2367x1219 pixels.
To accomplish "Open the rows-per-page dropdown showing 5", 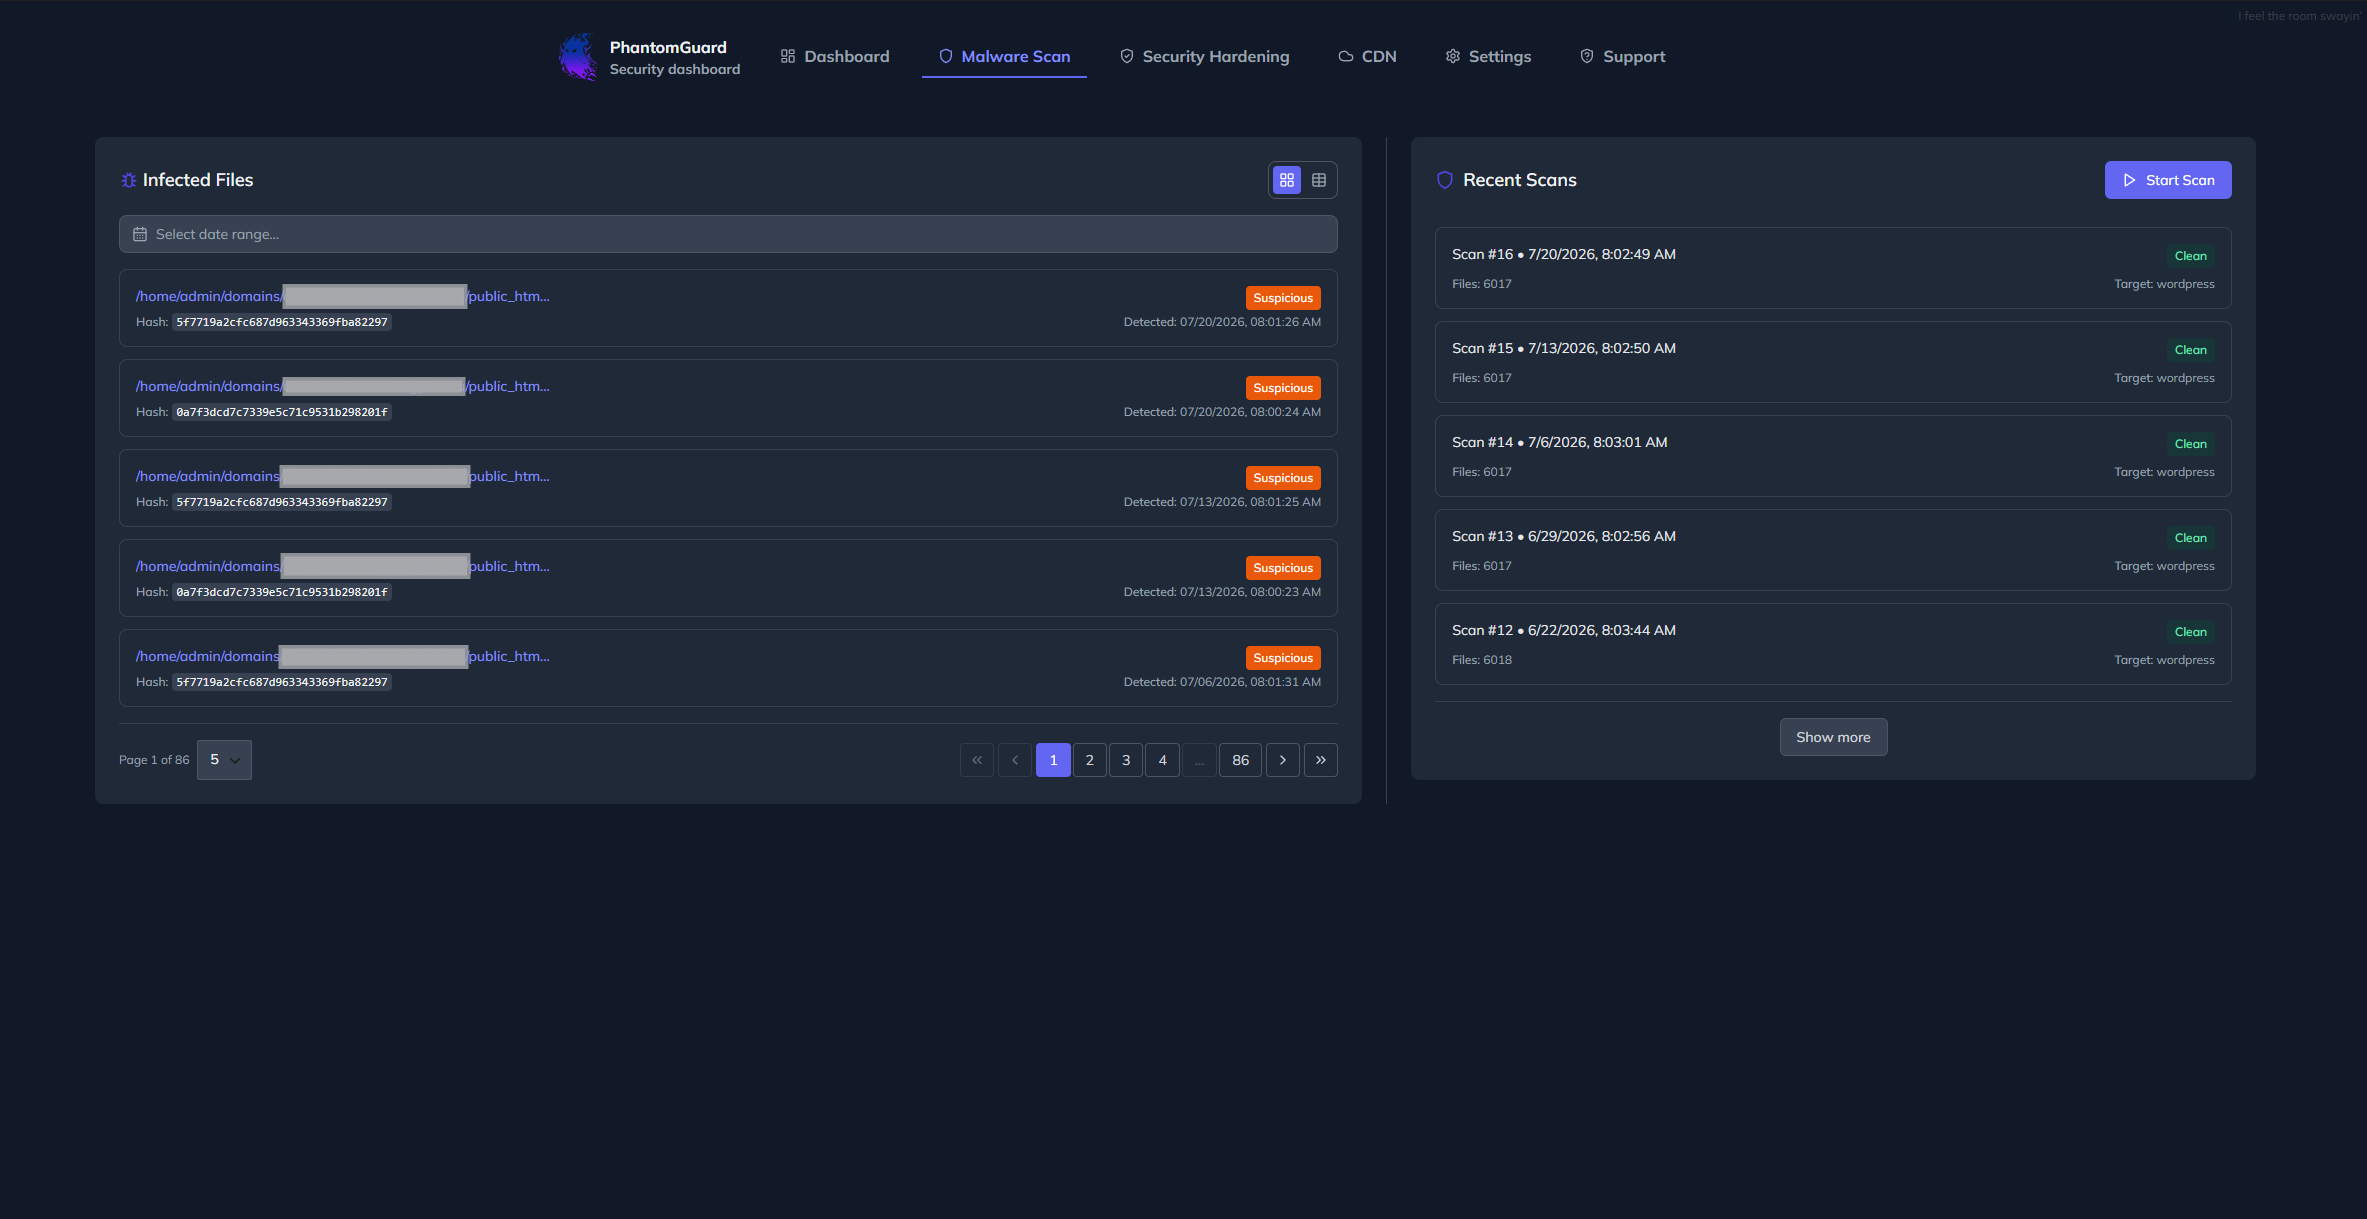I will [x=224, y=760].
